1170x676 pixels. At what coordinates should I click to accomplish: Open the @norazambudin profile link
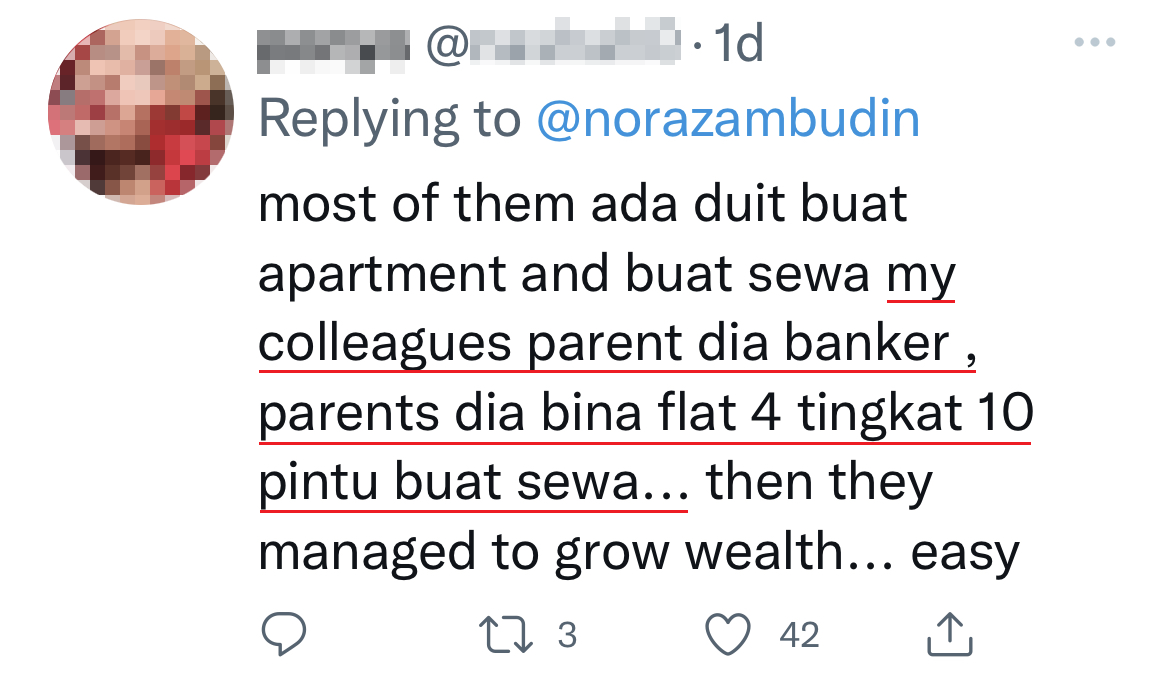pyautogui.click(x=728, y=119)
